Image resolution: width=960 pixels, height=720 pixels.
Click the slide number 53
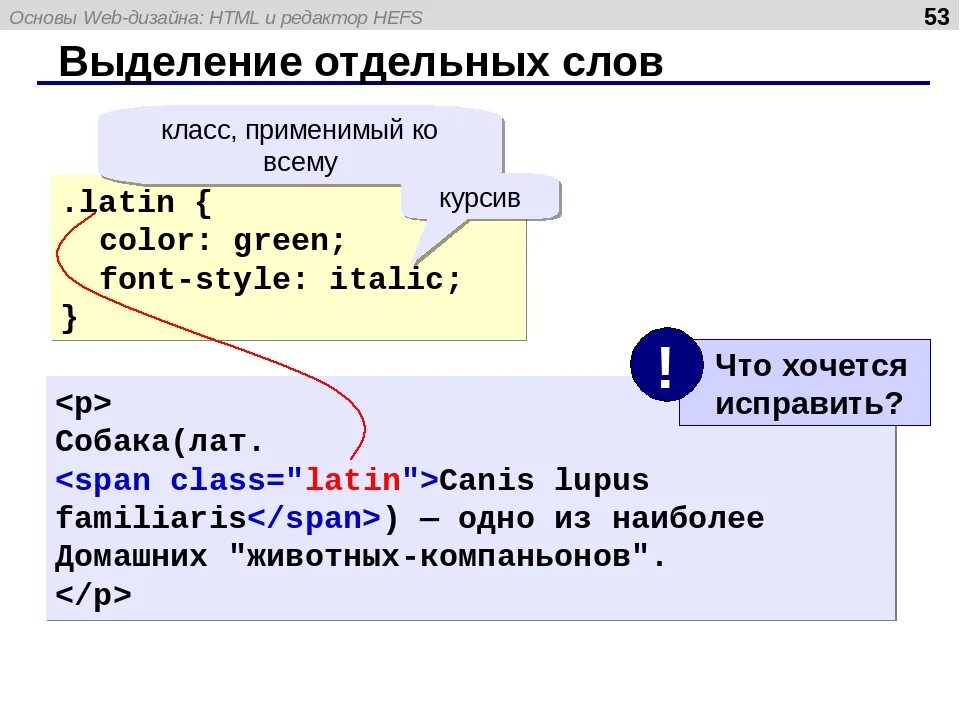click(936, 17)
